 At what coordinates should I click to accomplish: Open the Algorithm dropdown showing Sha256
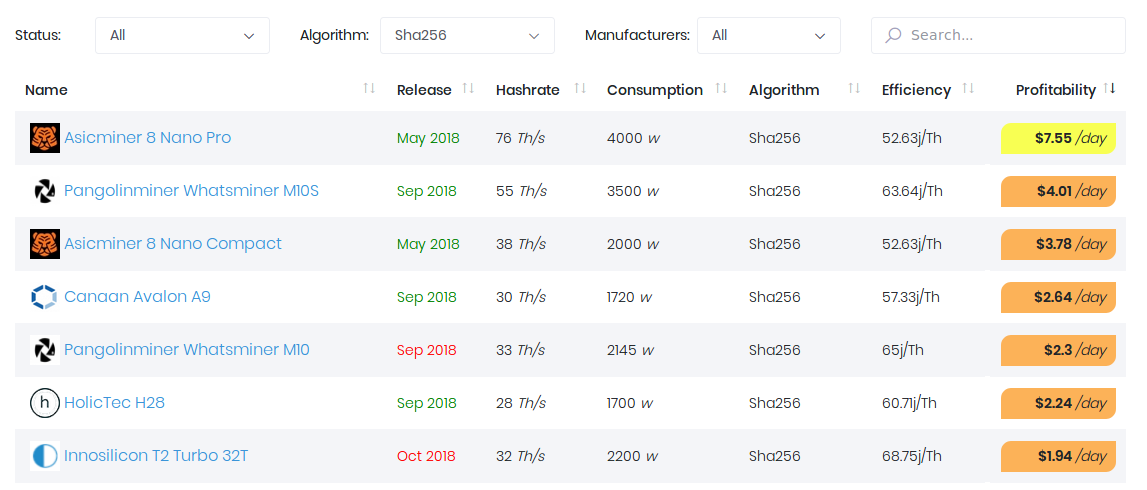467,35
